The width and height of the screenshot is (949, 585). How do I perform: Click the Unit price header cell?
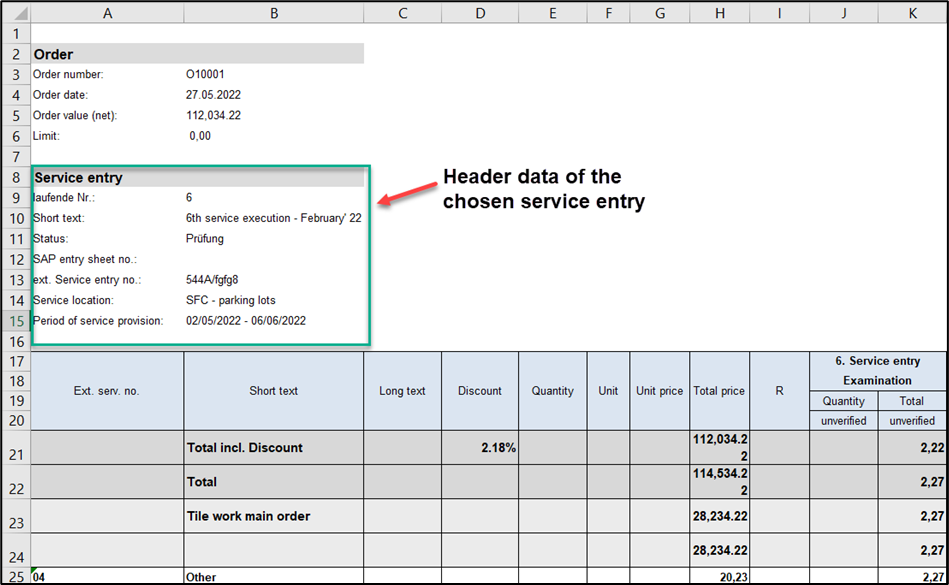point(659,391)
